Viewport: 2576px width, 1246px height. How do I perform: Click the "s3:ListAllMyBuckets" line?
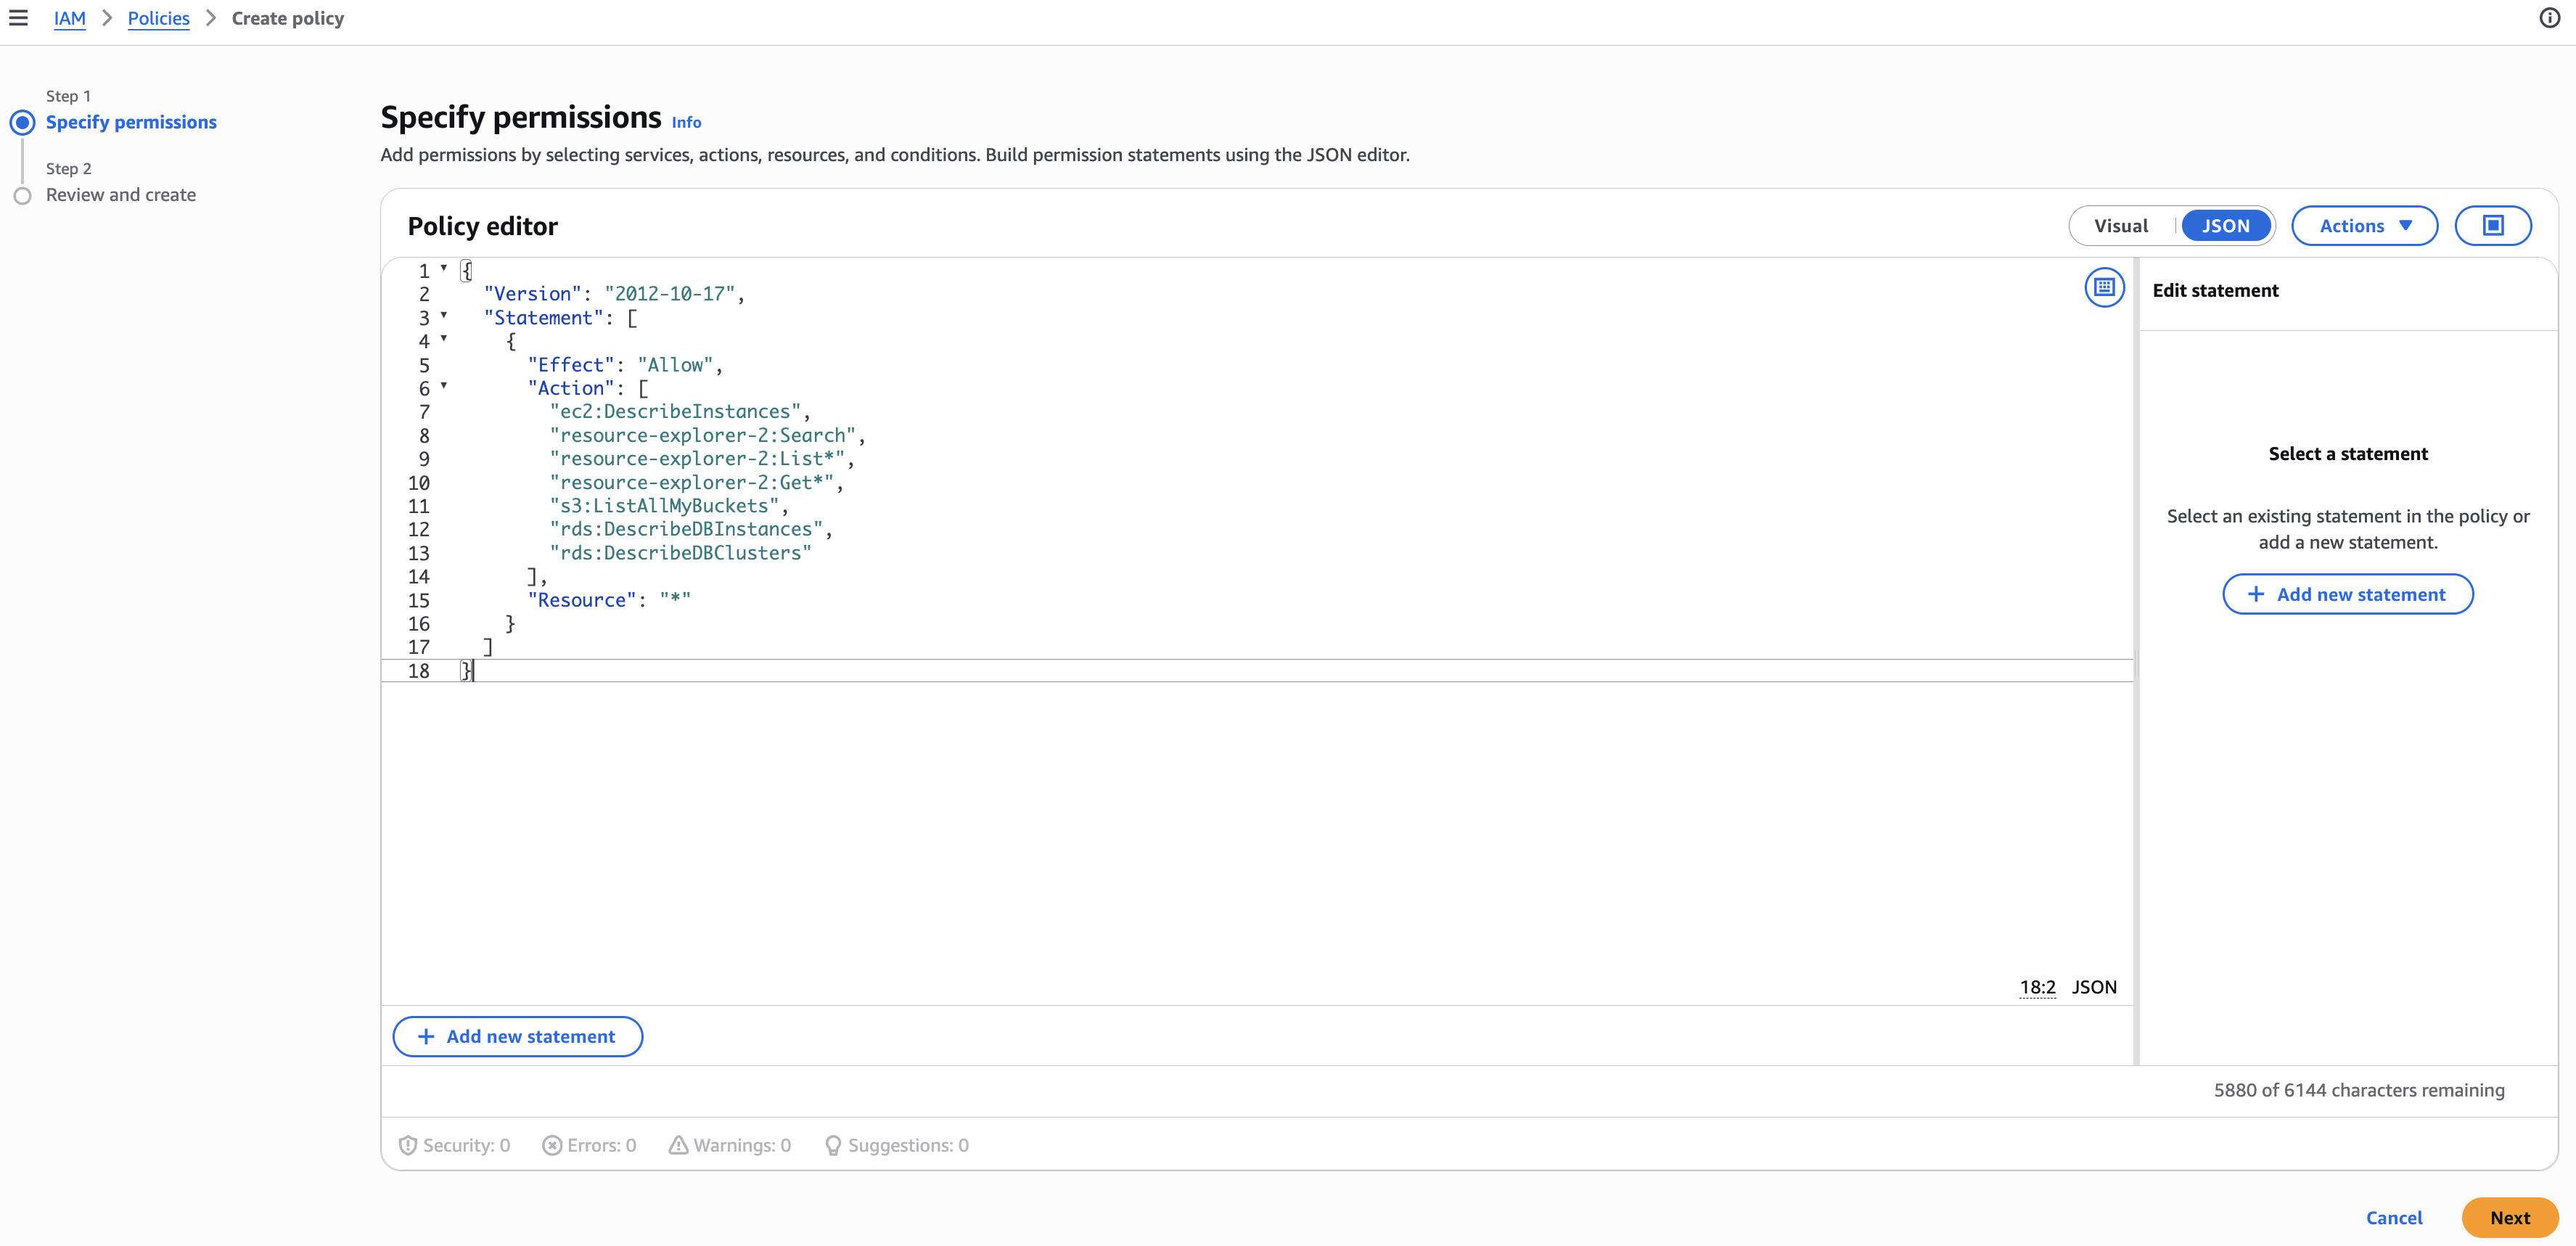tap(668, 506)
